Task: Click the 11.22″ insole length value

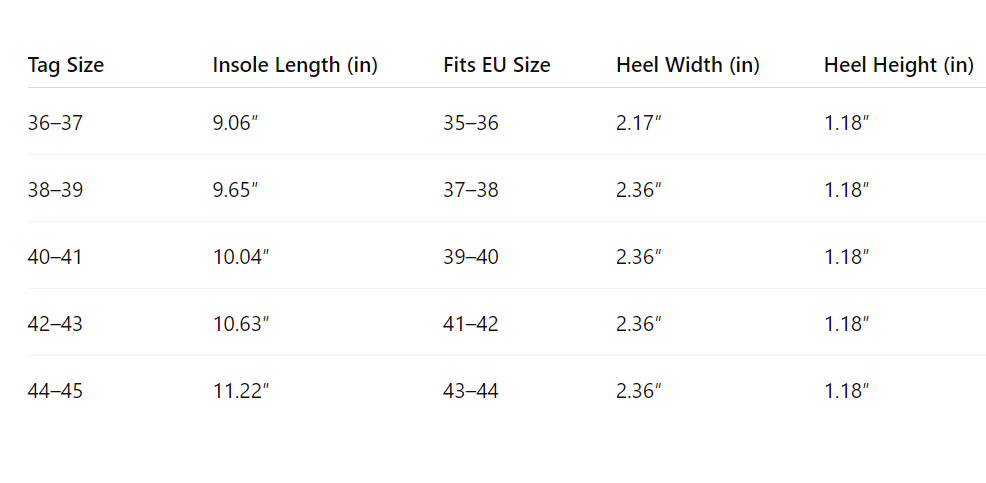Action: pyautogui.click(x=241, y=391)
